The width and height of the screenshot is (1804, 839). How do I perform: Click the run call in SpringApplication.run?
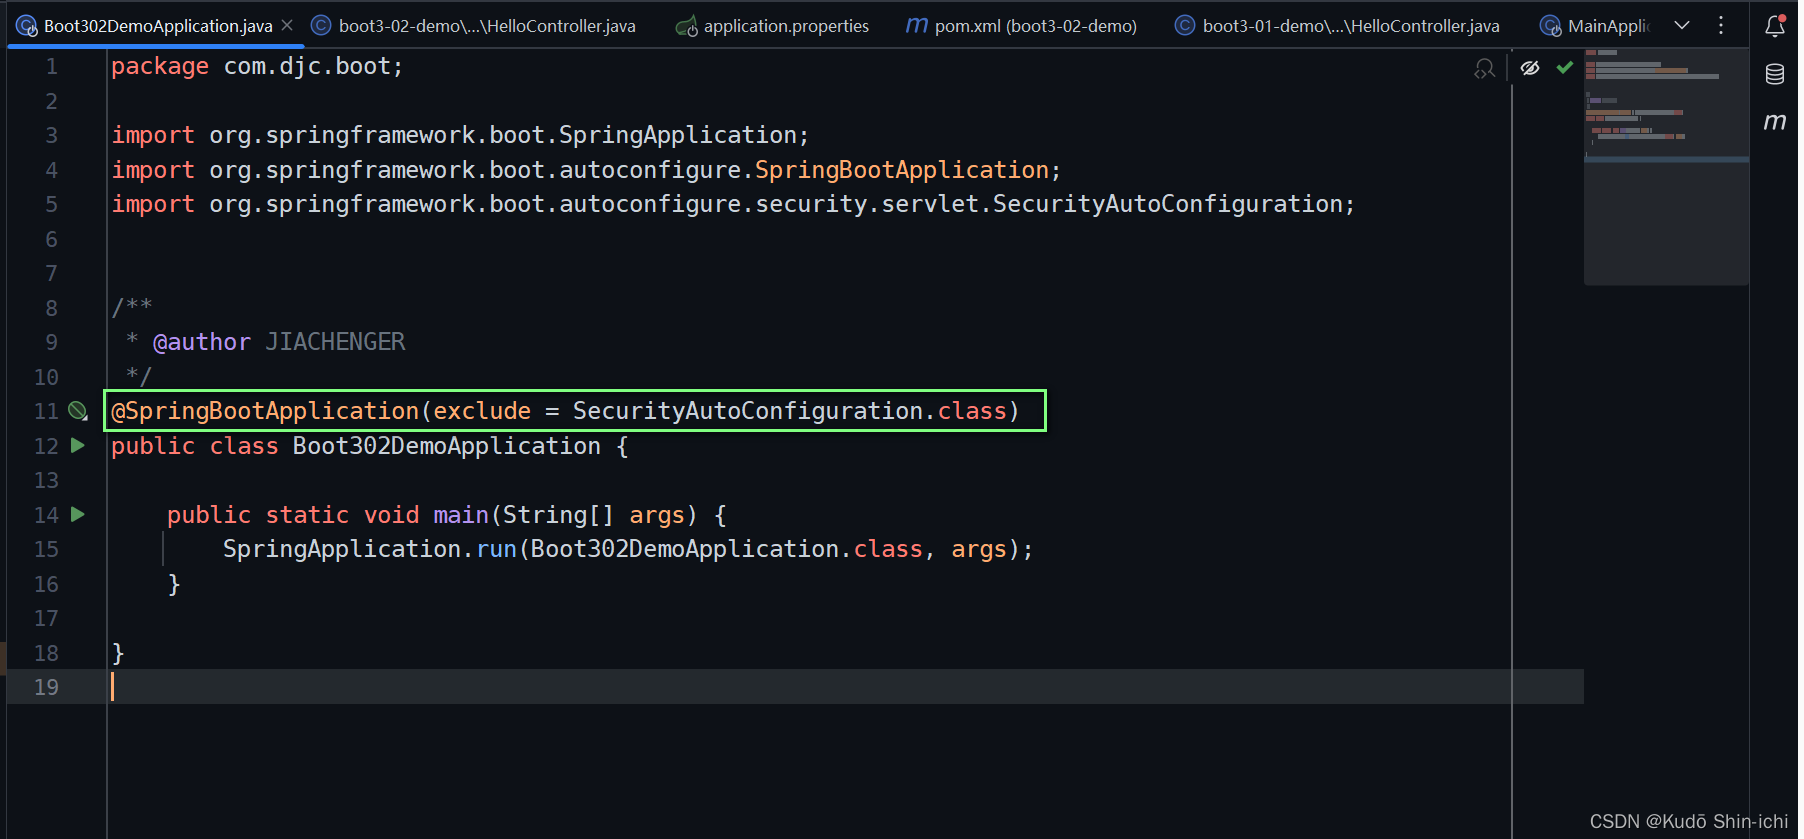(496, 549)
